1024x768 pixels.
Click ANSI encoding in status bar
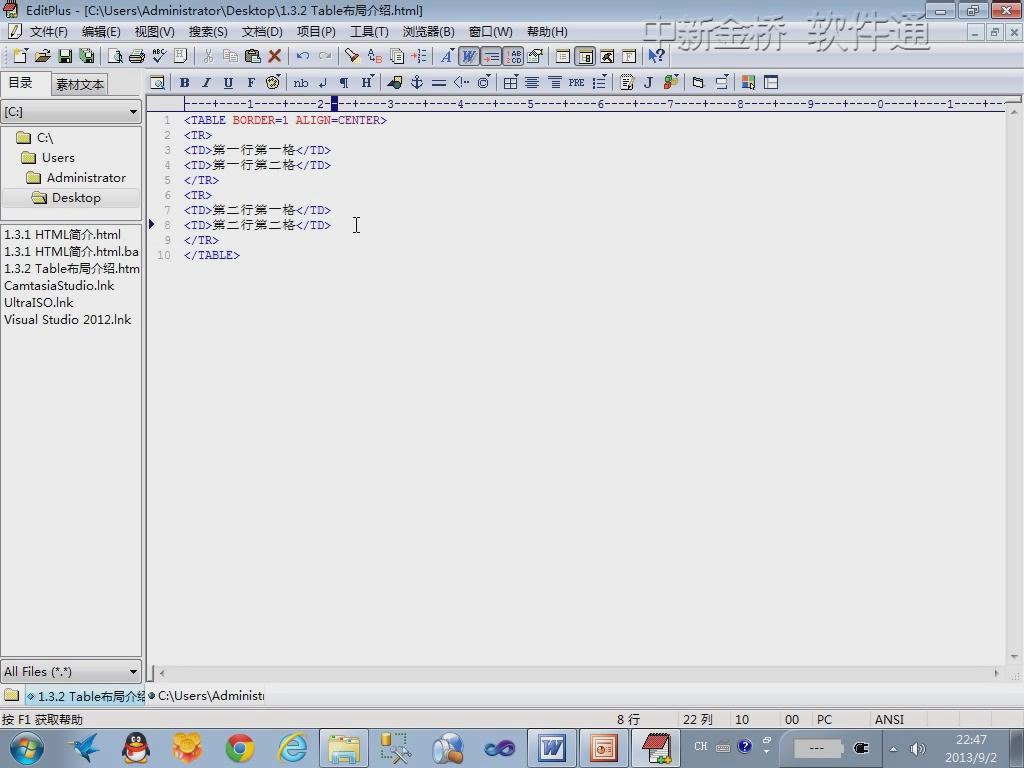tap(889, 720)
